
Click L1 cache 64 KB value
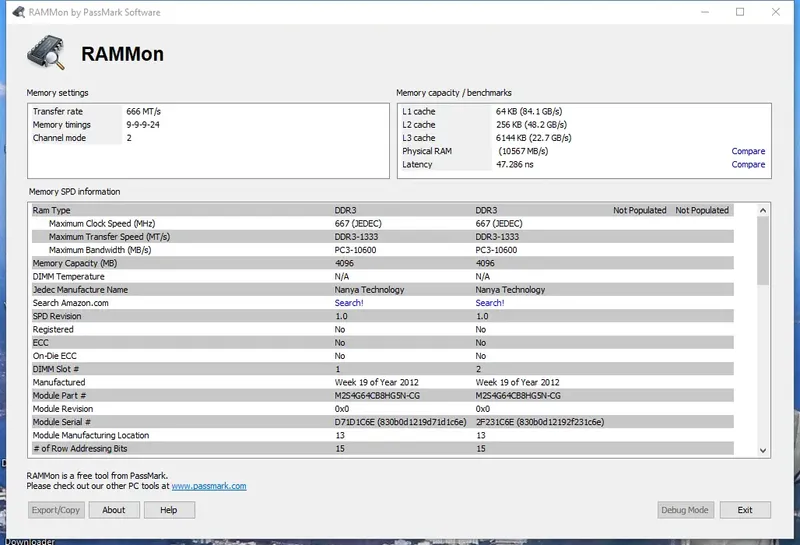(x=529, y=111)
